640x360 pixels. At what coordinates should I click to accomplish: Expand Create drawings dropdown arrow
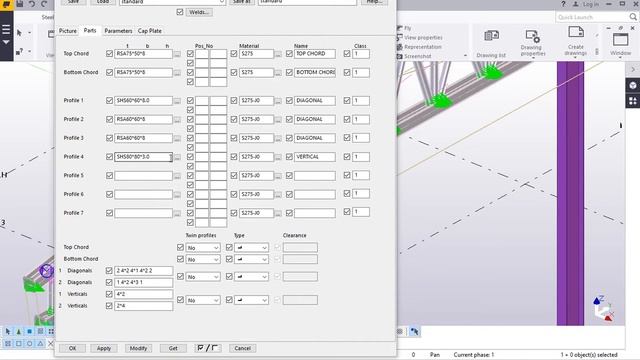(576, 58)
